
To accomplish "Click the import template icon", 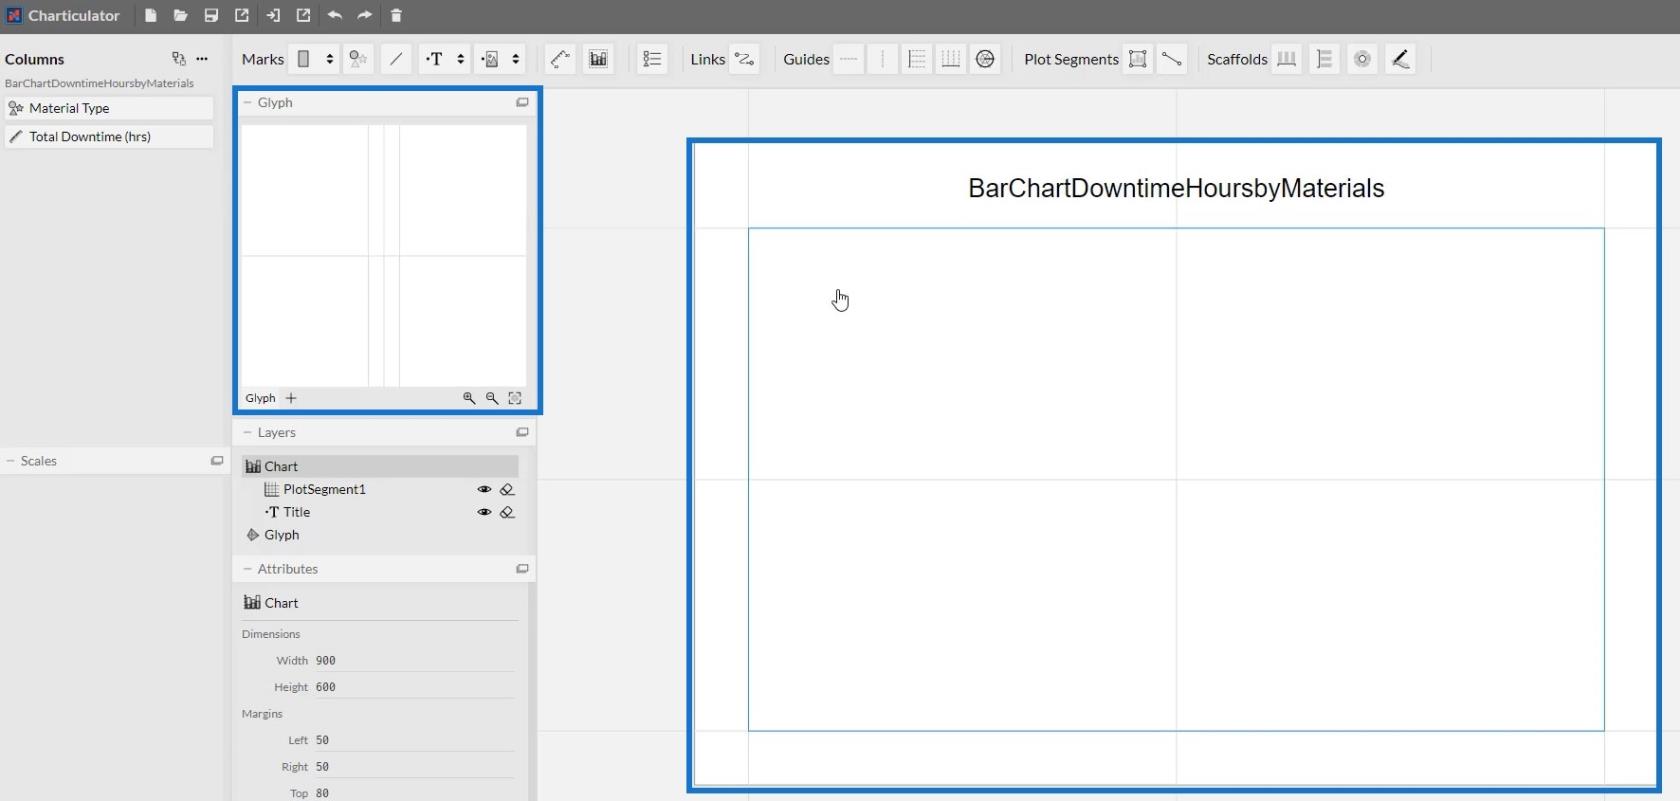I will point(273,15).
